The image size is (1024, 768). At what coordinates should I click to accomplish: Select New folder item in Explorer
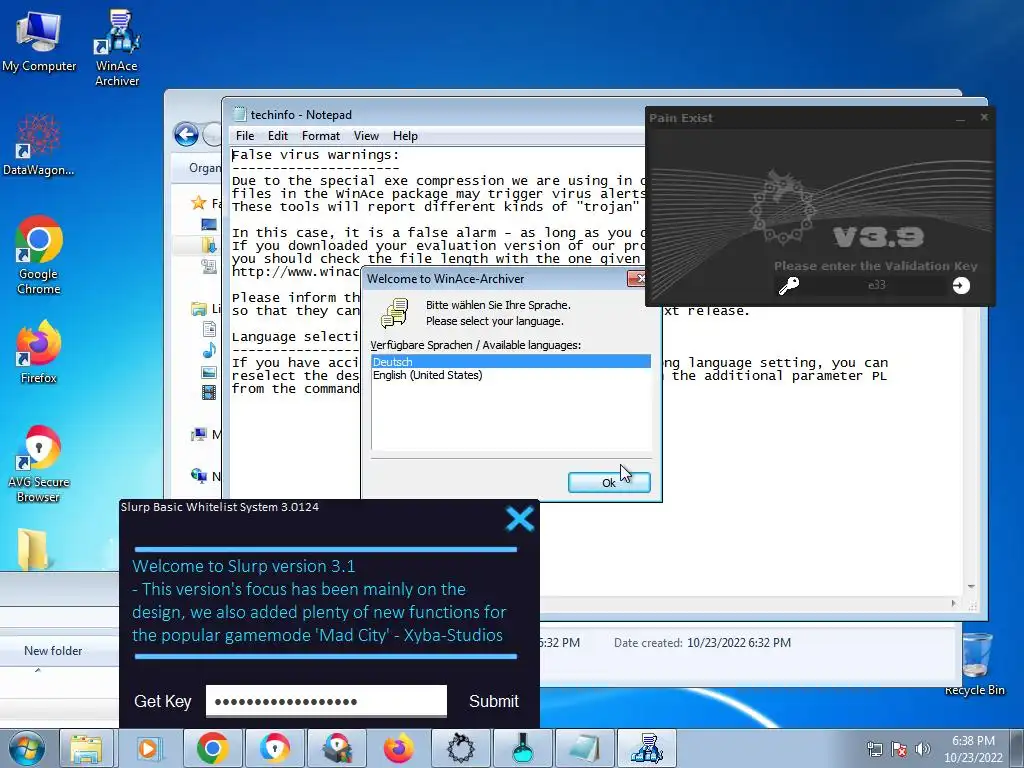(53, 651)
